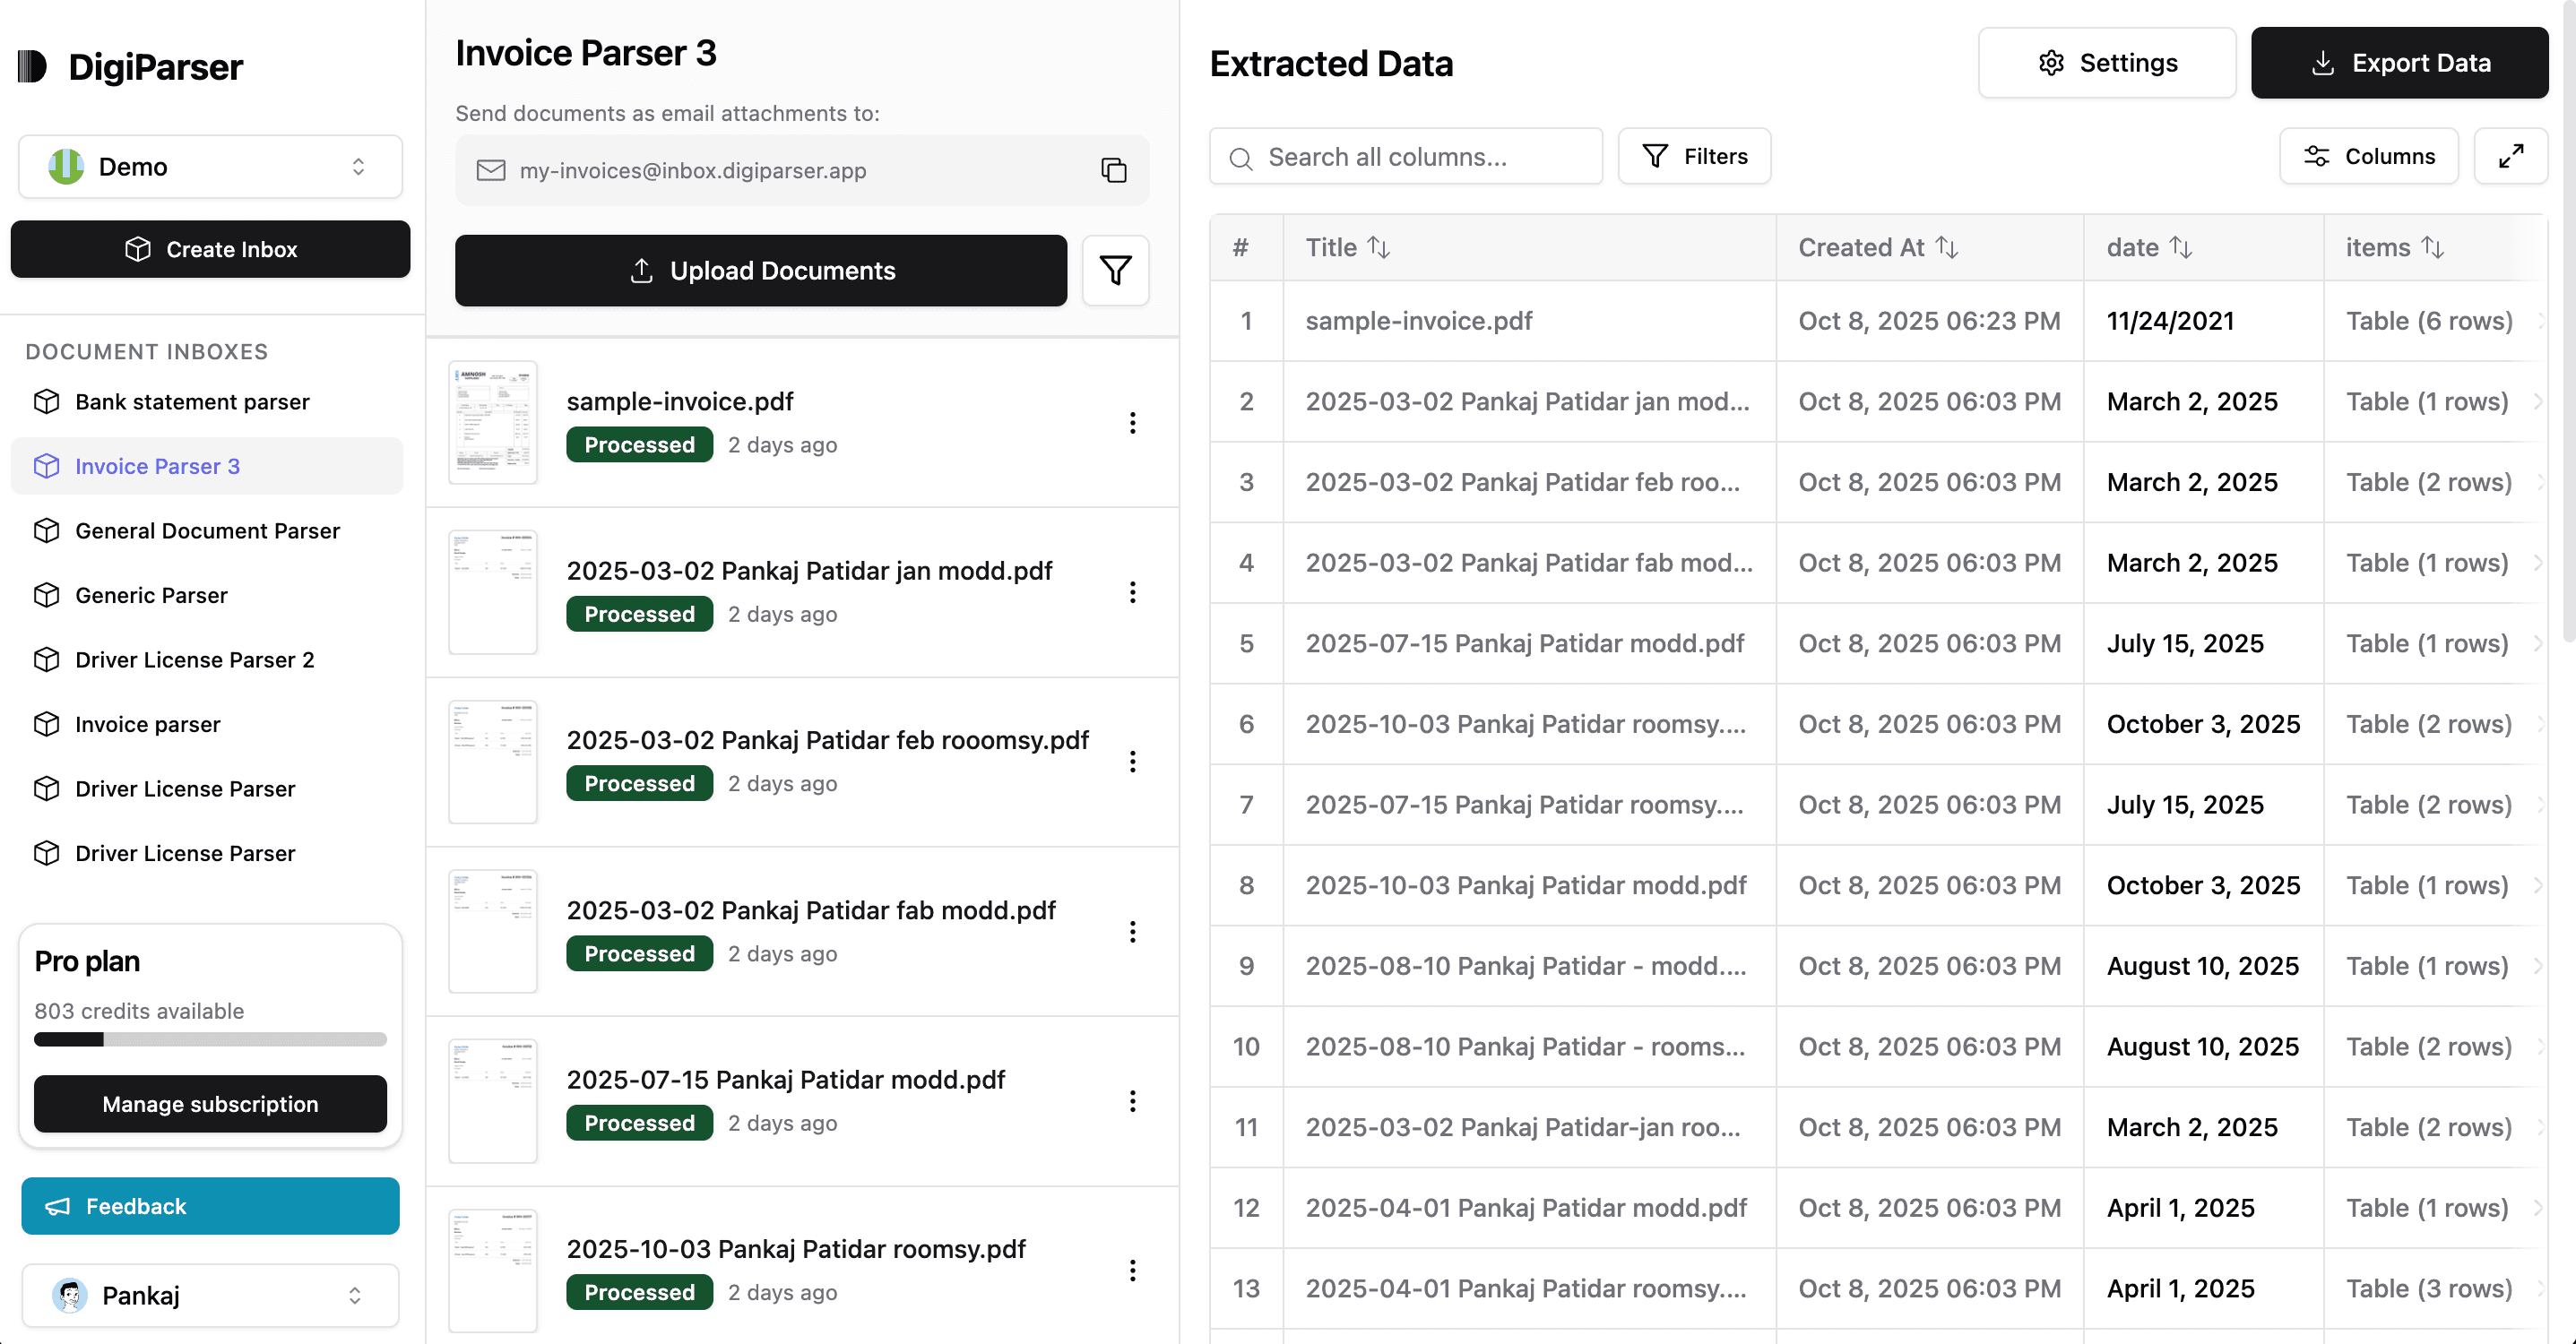This screenshot has height=1344, width=2576.
Task: Click the Upload Documents button
Action: click(x=761, y=270)
